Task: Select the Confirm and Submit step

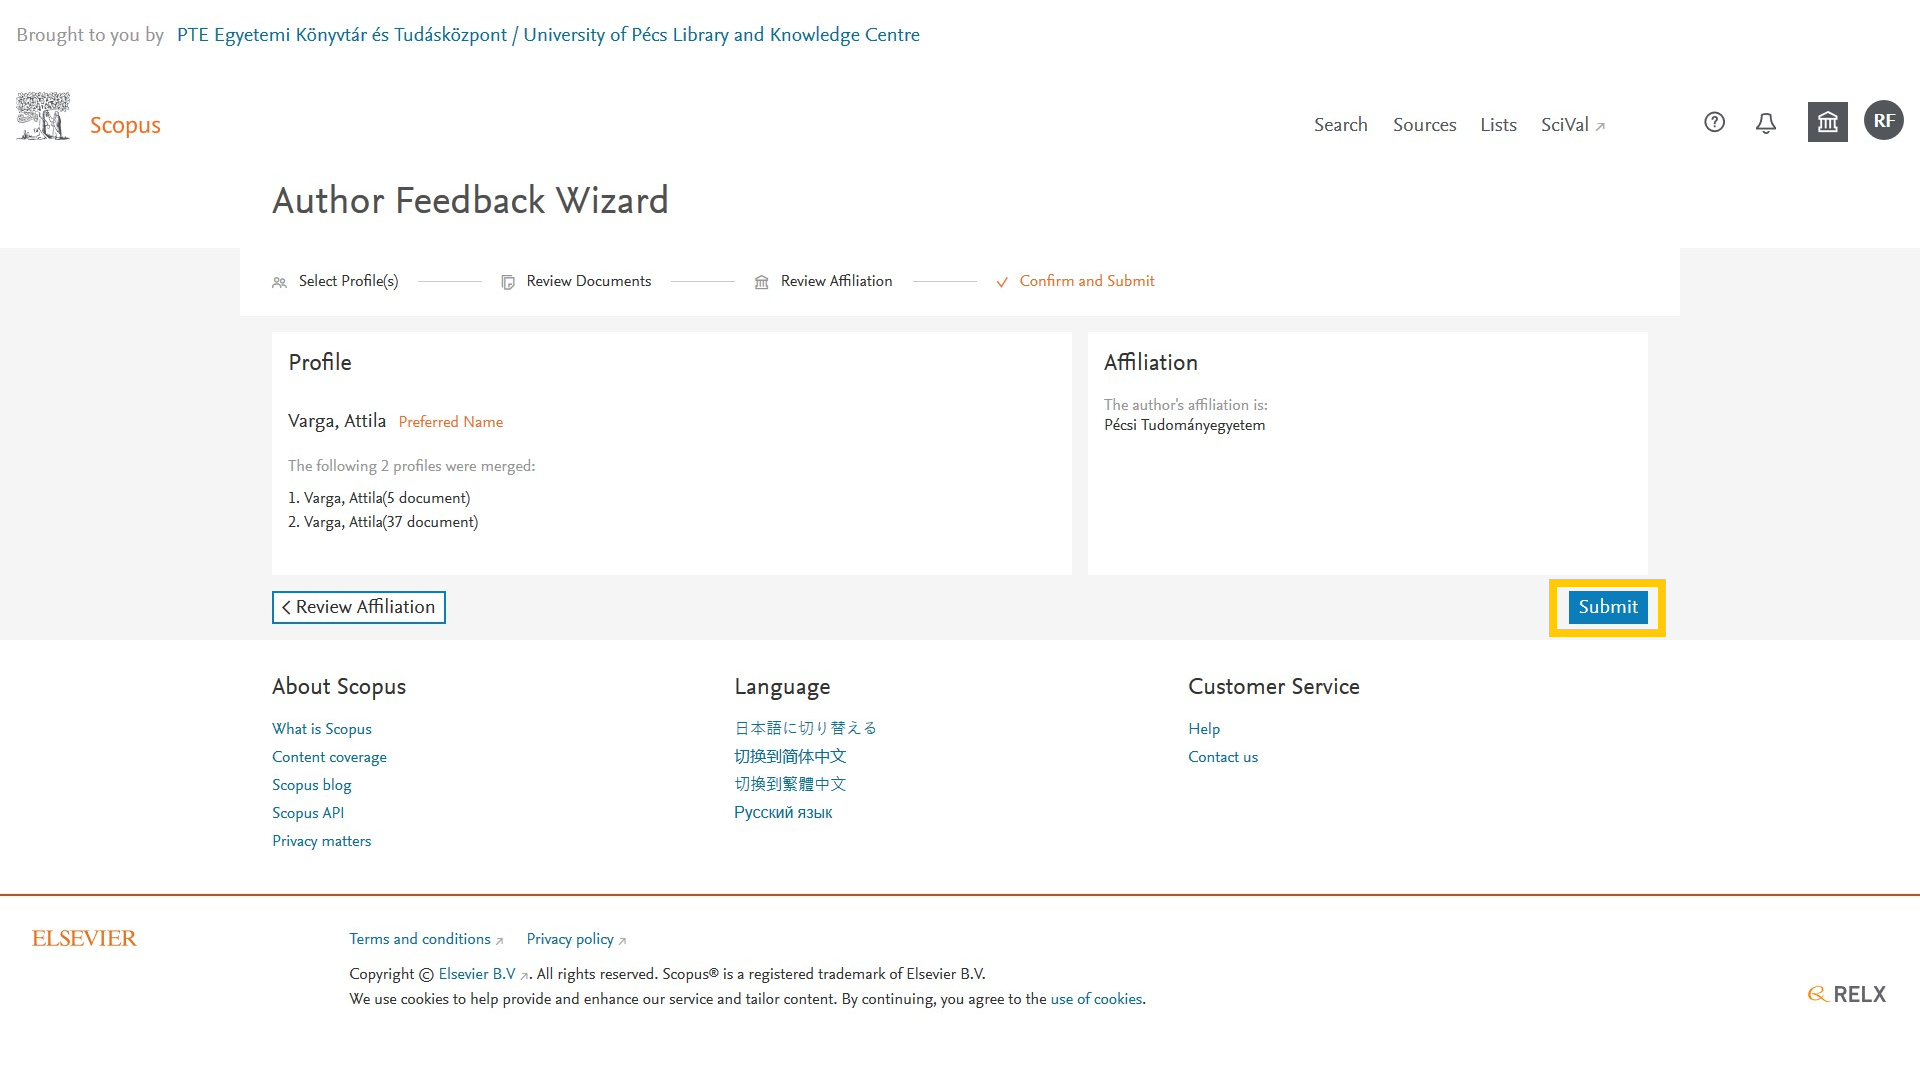Action: [x=1087, y=281]
